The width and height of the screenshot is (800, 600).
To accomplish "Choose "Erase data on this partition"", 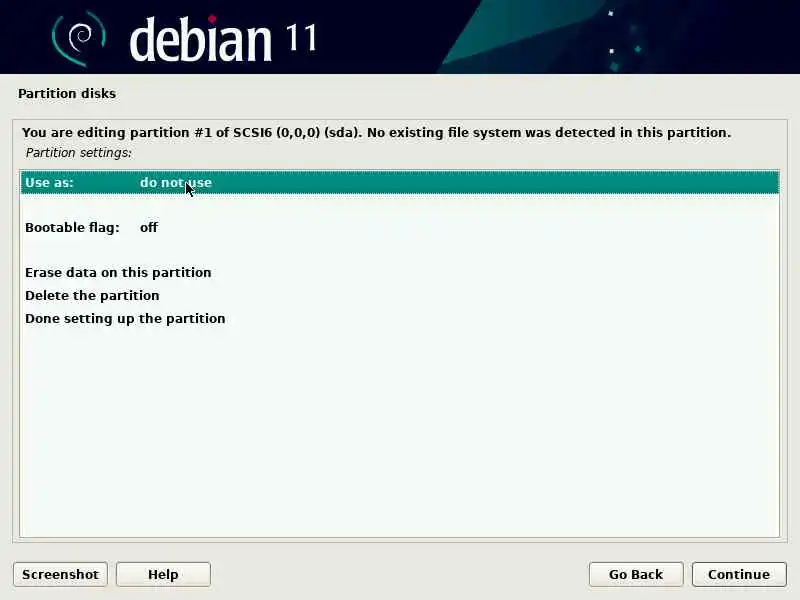I will click(x=118, y=272).
